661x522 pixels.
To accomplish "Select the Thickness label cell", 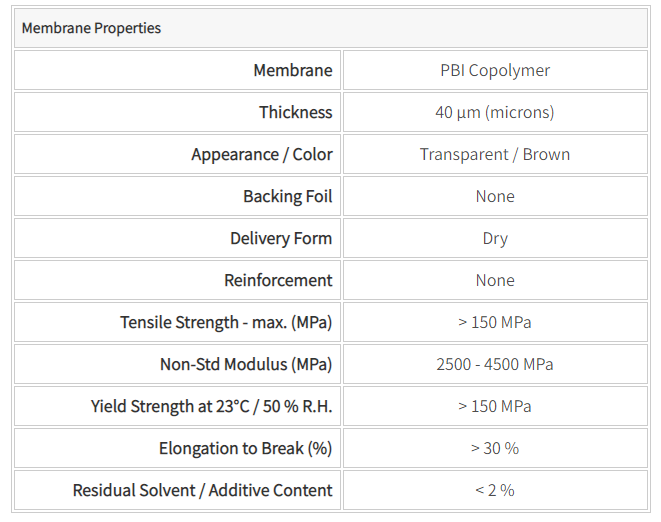I will click(x=295, y=112).
